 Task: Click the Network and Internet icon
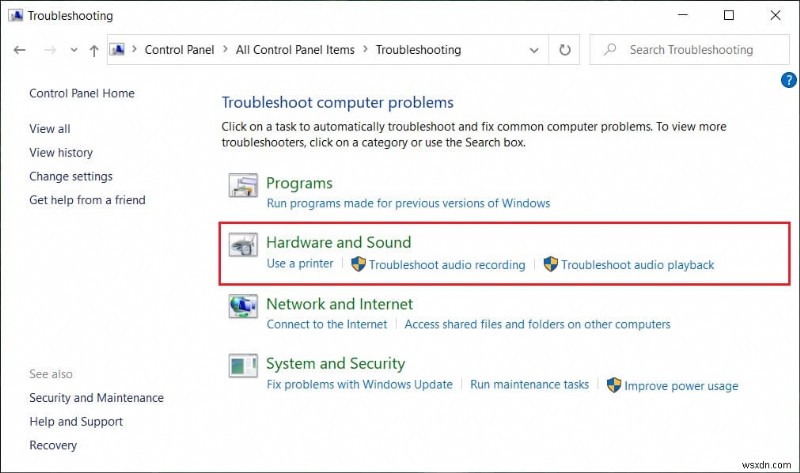[243, 307]
